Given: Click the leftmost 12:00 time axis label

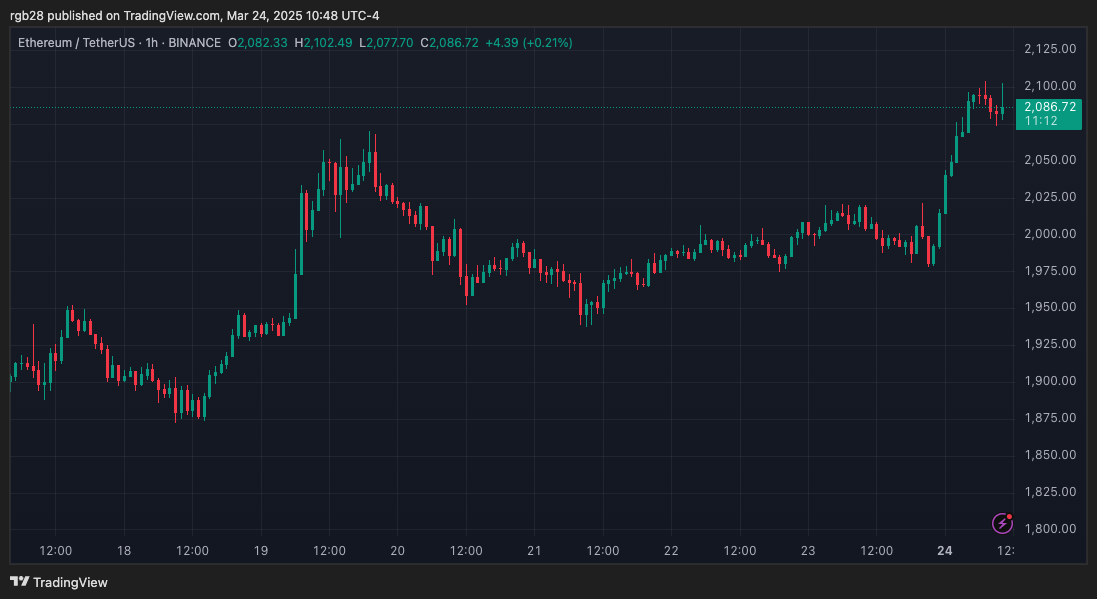Looking at the screenshot, I should coord(57,550).
